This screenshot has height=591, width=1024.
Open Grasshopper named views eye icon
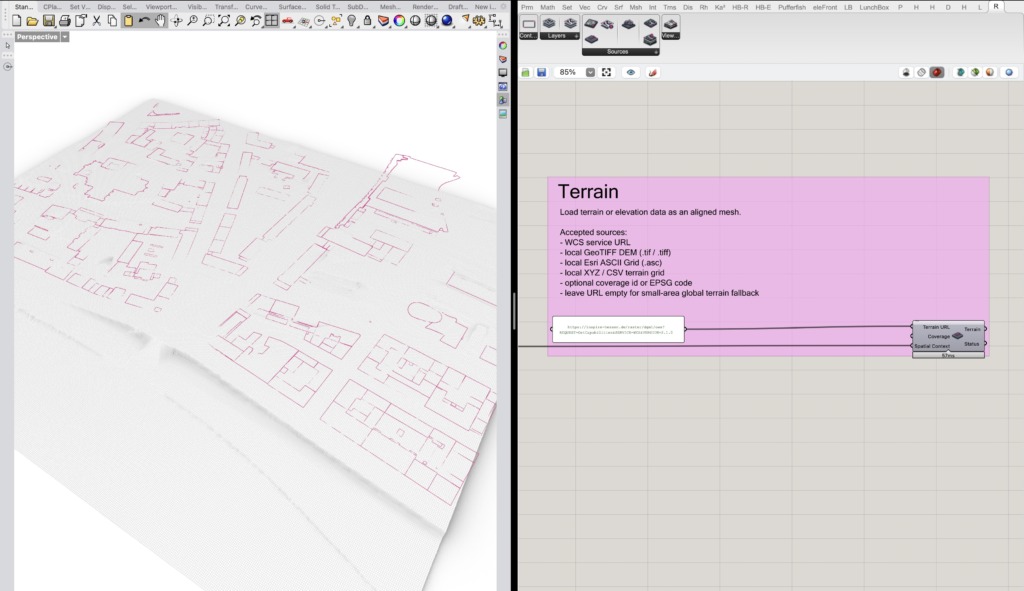631,72
